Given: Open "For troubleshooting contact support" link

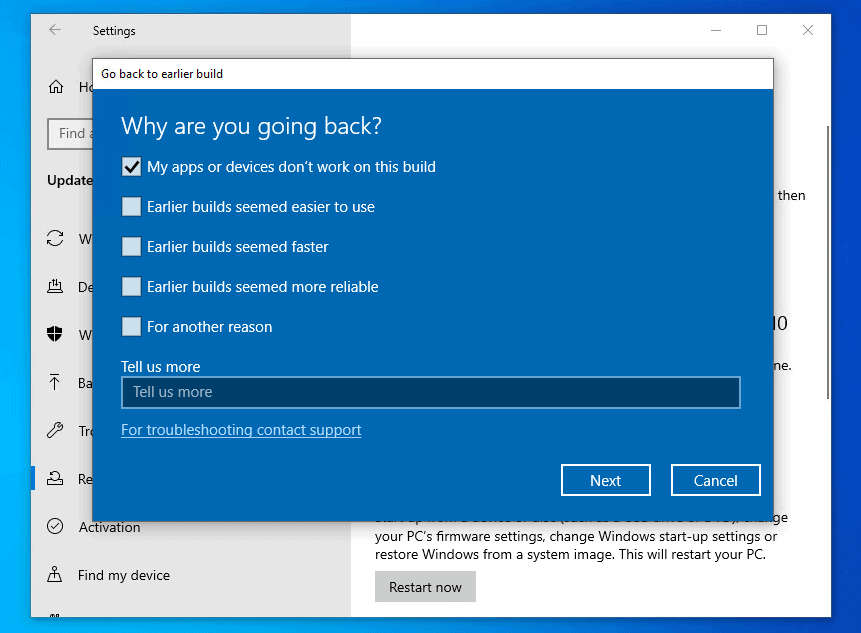Looking at the screenshot, I should (x=241, y=430).
